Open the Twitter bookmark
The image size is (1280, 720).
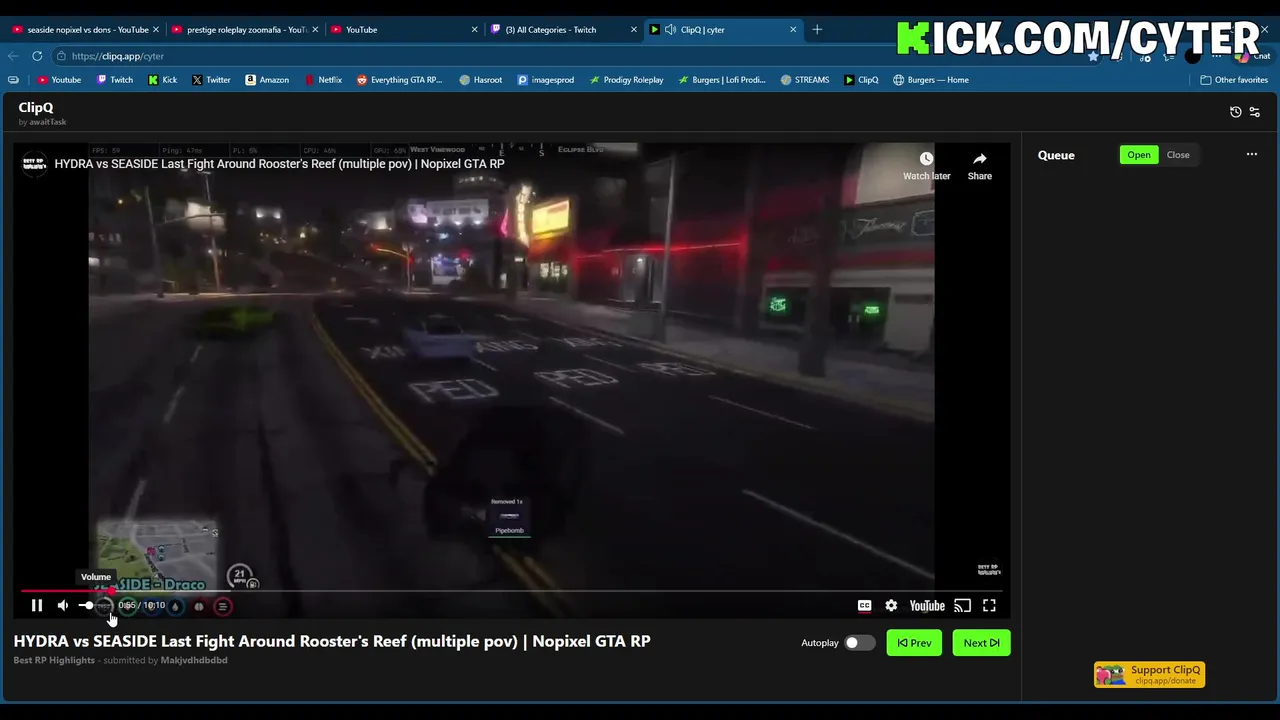[211, 80]
